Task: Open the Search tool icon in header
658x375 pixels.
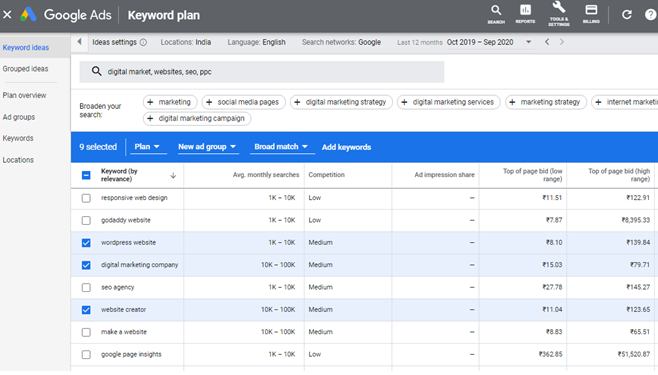Action: click(496, 14)
